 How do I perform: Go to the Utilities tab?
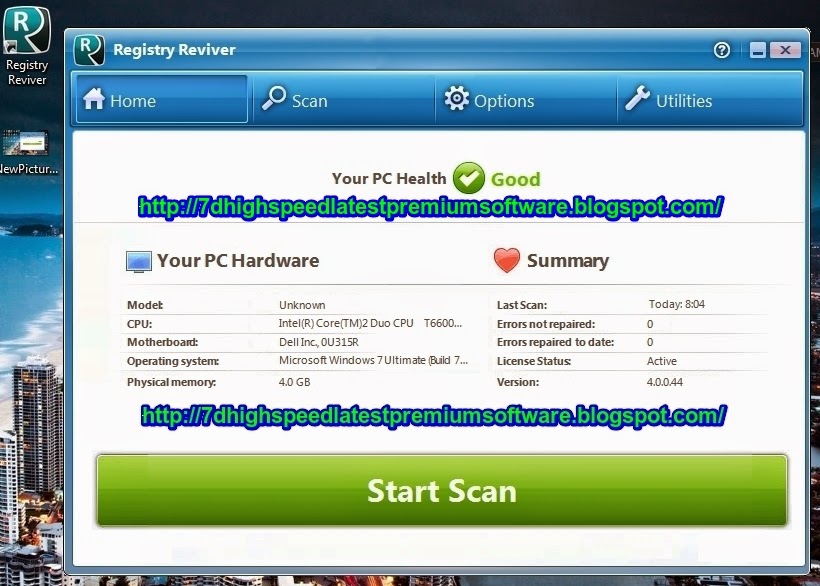[710, 99]
